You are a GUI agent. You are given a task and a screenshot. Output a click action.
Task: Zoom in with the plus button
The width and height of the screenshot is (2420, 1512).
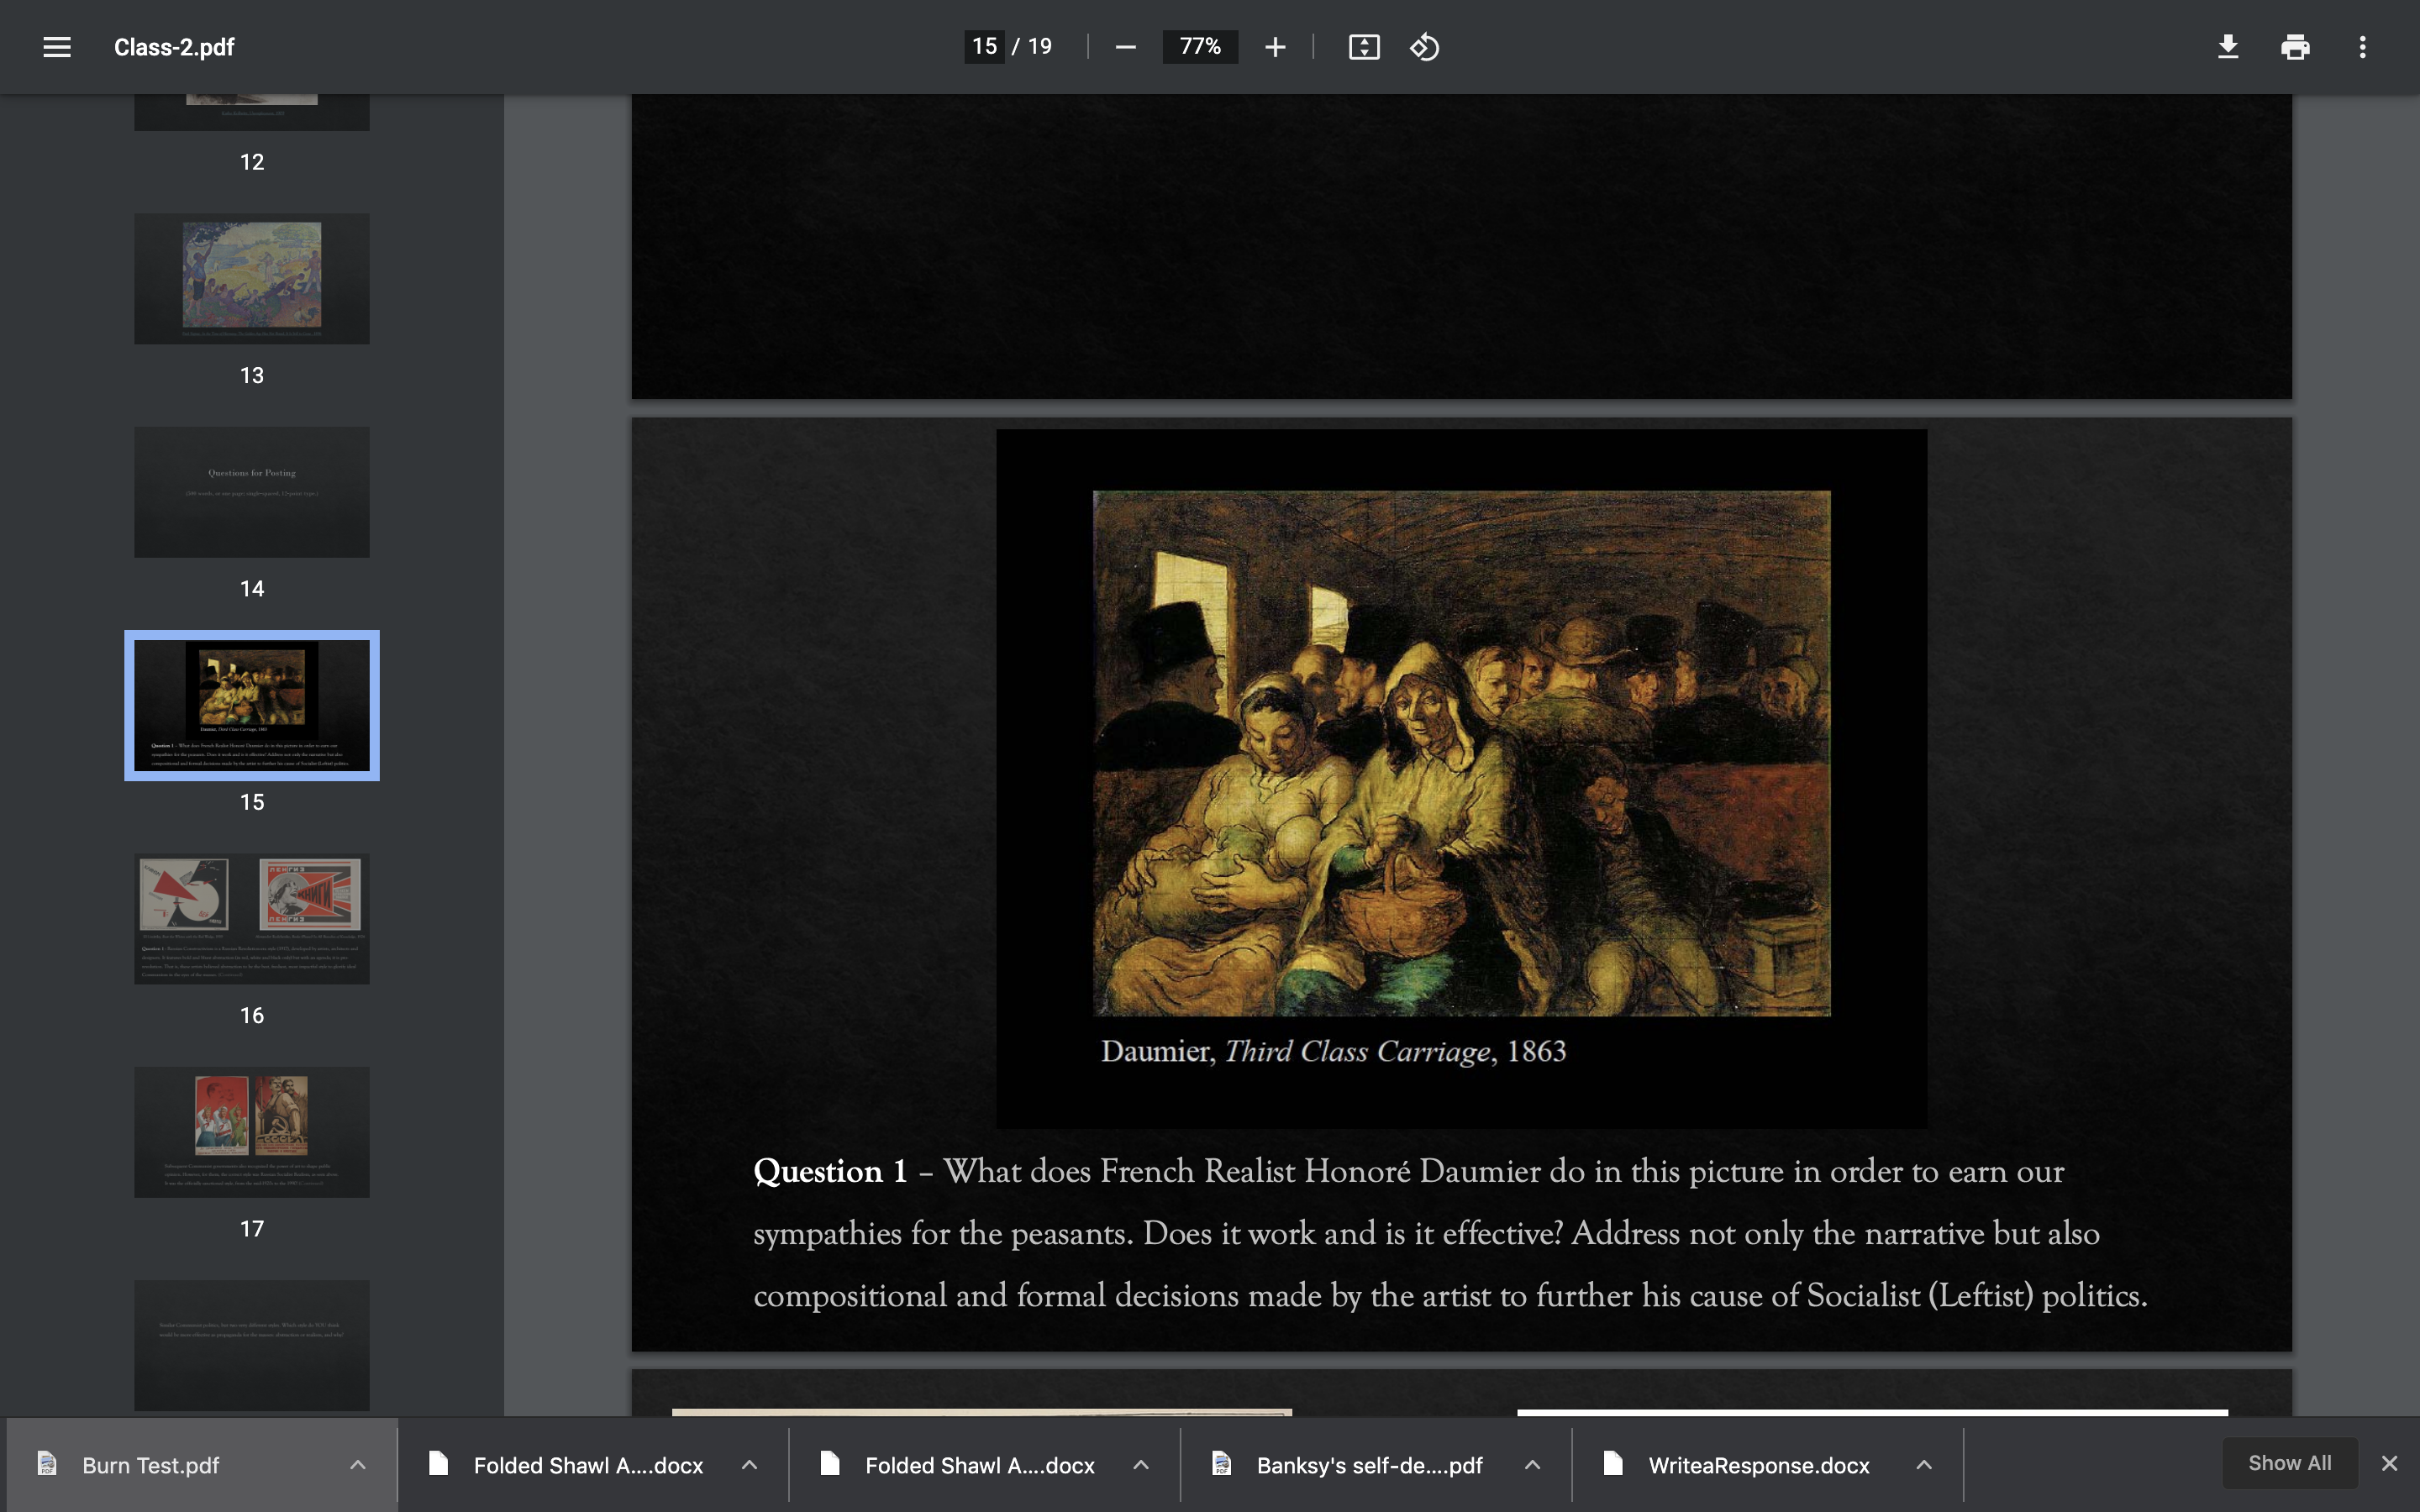tap(1275, 47)
